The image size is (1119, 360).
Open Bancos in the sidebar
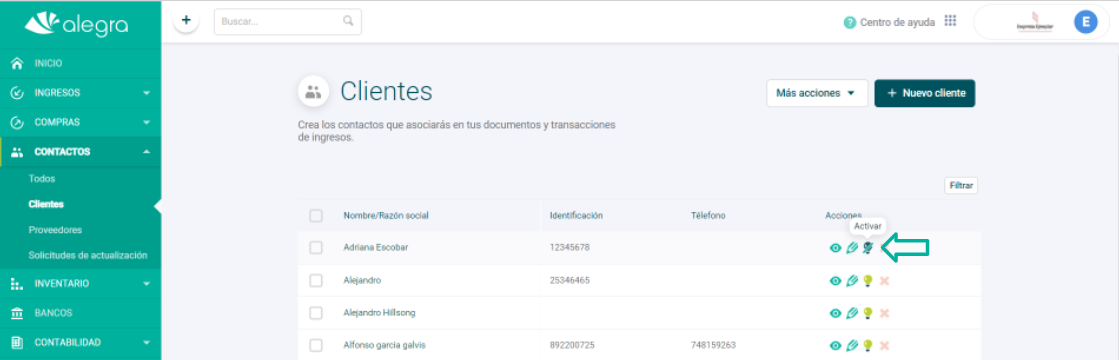click(54, 313)
